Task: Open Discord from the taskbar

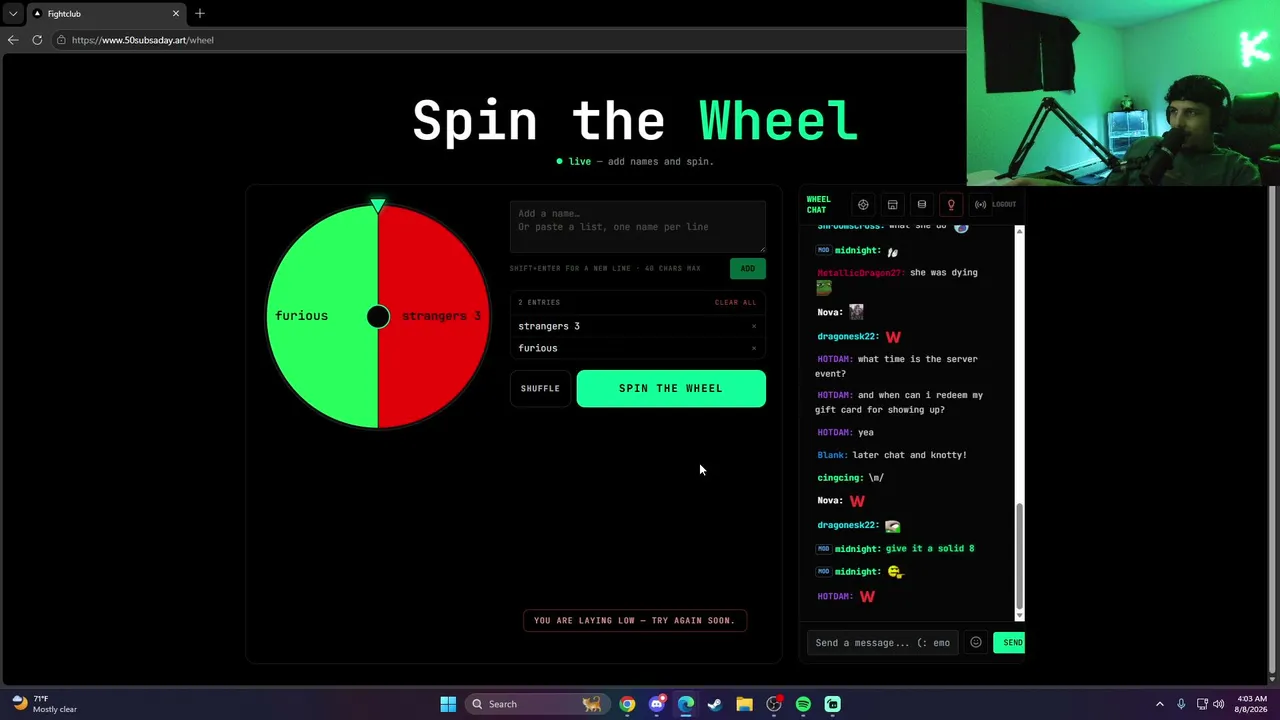Action: (656, 704)
